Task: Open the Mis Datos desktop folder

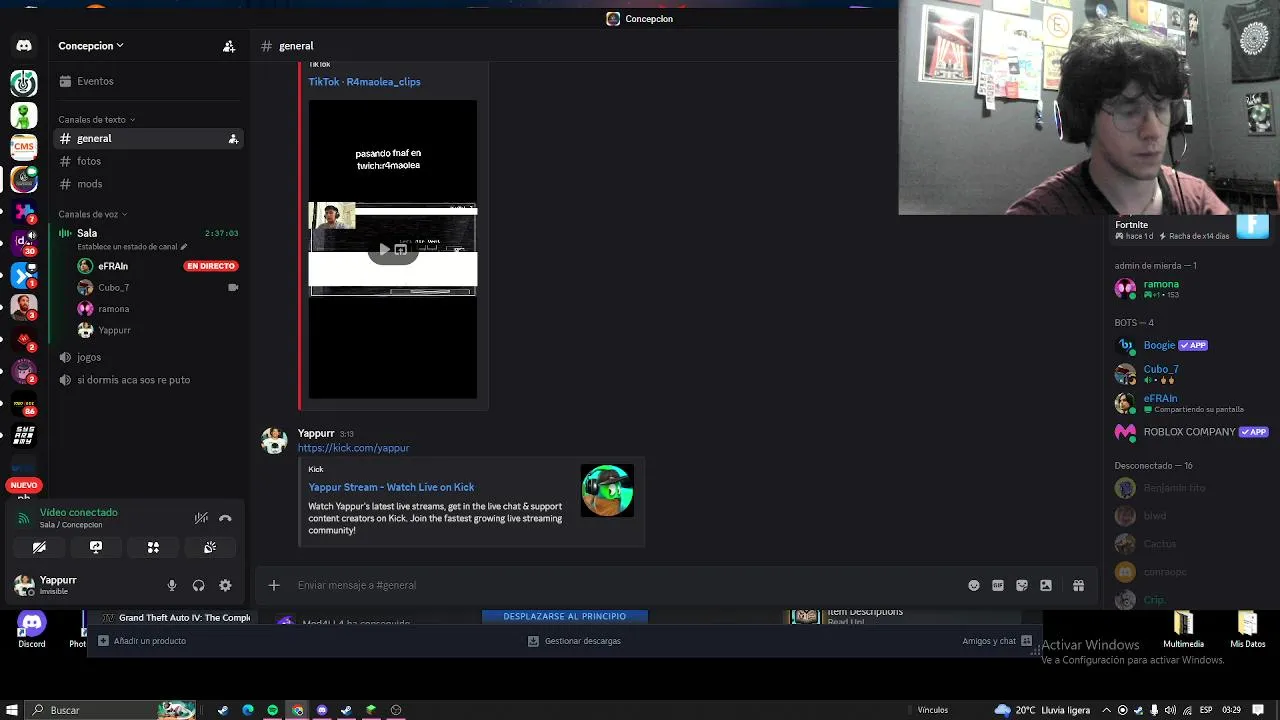Action: tap(1247, 630)
